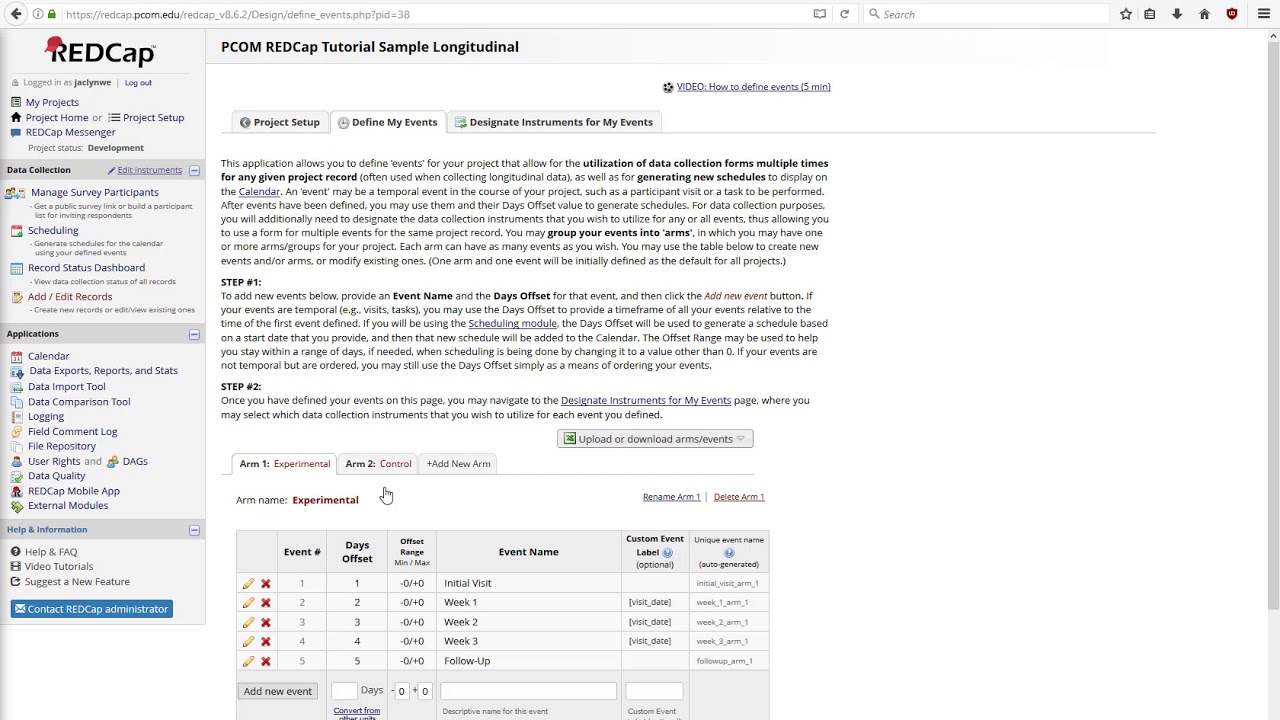Open the How to define events video link
1280x720 pixels.
(753, 87)
